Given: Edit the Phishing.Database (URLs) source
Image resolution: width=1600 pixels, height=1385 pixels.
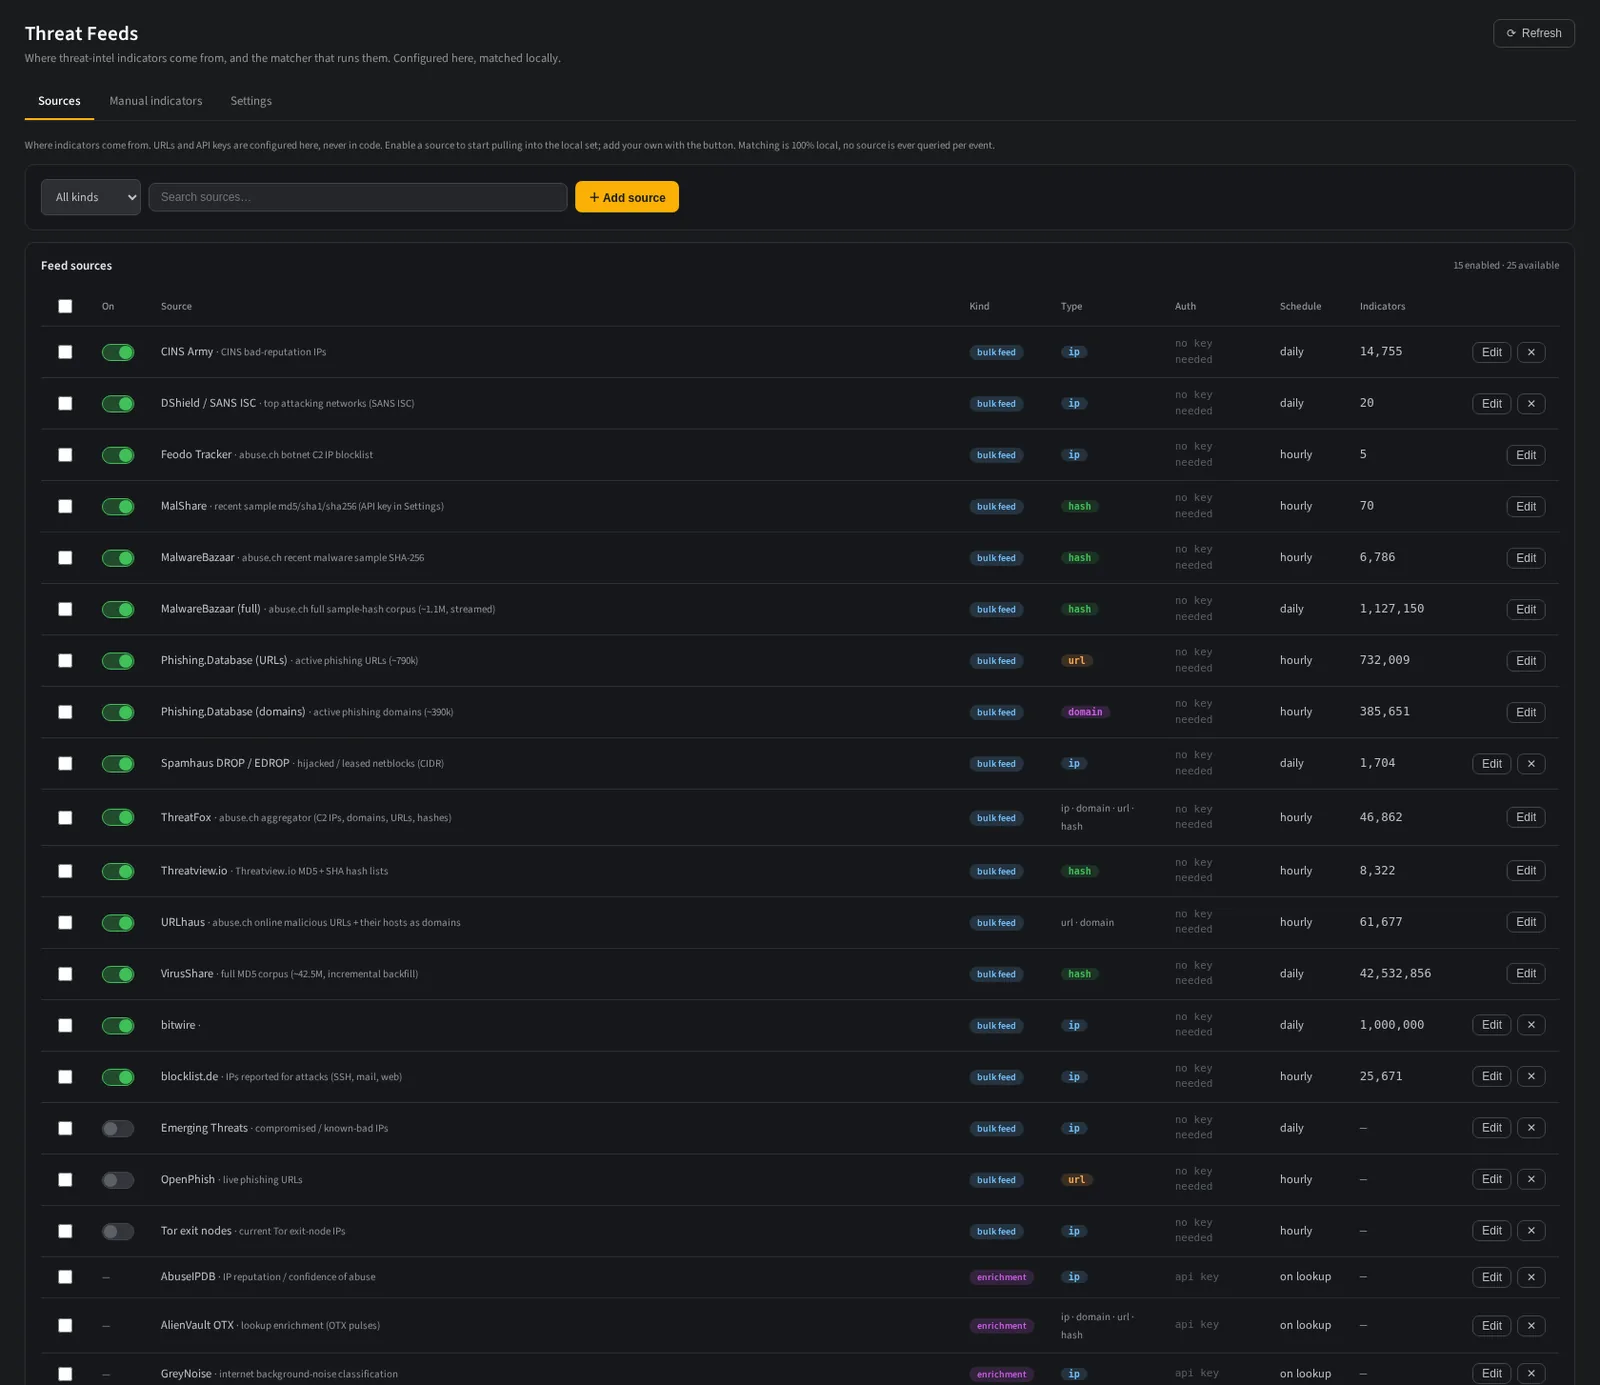Looking at the screenshot, I should click(x=1525, y=661).
